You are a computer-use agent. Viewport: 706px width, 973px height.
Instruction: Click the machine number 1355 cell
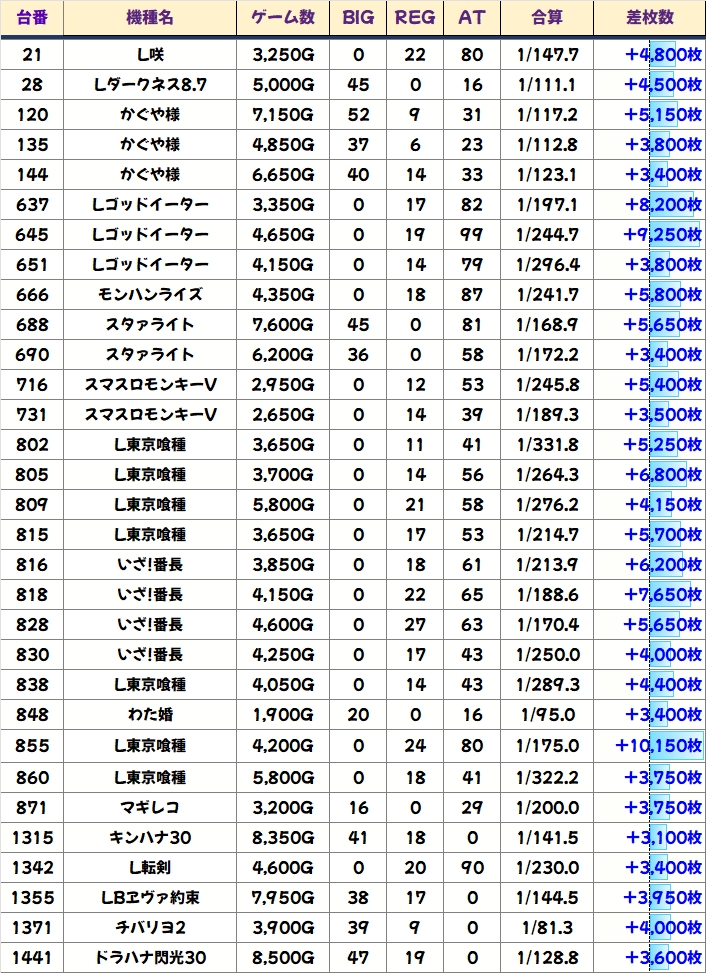pos(32,897)
